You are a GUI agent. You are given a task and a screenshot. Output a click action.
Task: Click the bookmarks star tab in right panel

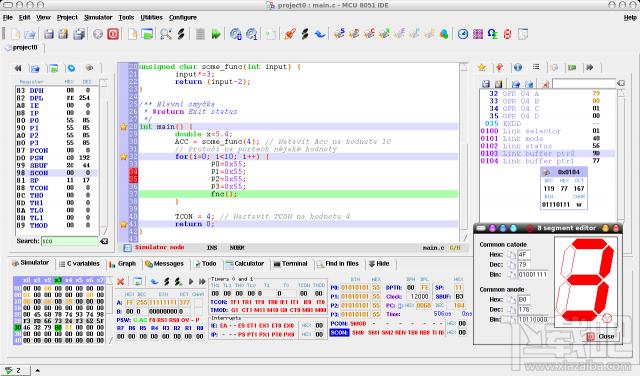click(x=482, y=67)
